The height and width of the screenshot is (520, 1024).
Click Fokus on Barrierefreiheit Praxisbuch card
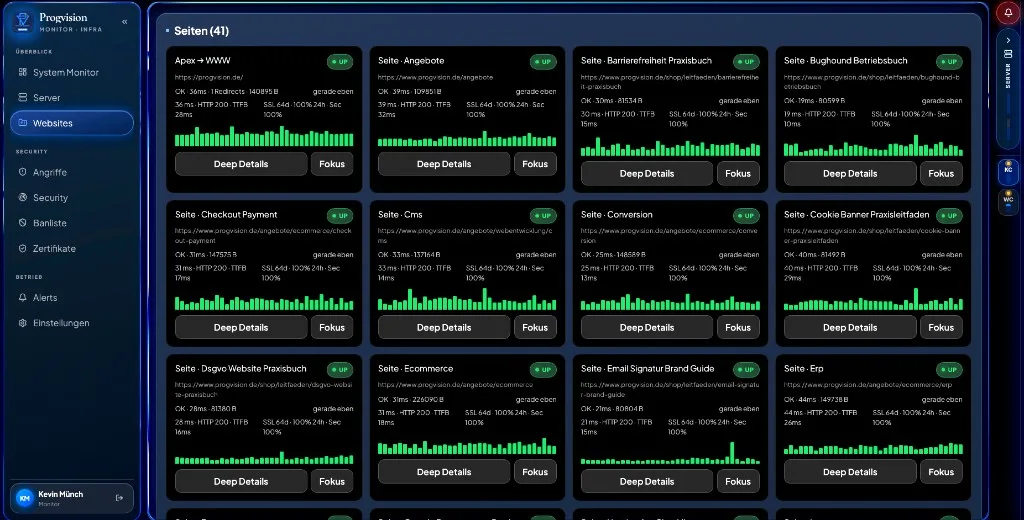point(738,174)
